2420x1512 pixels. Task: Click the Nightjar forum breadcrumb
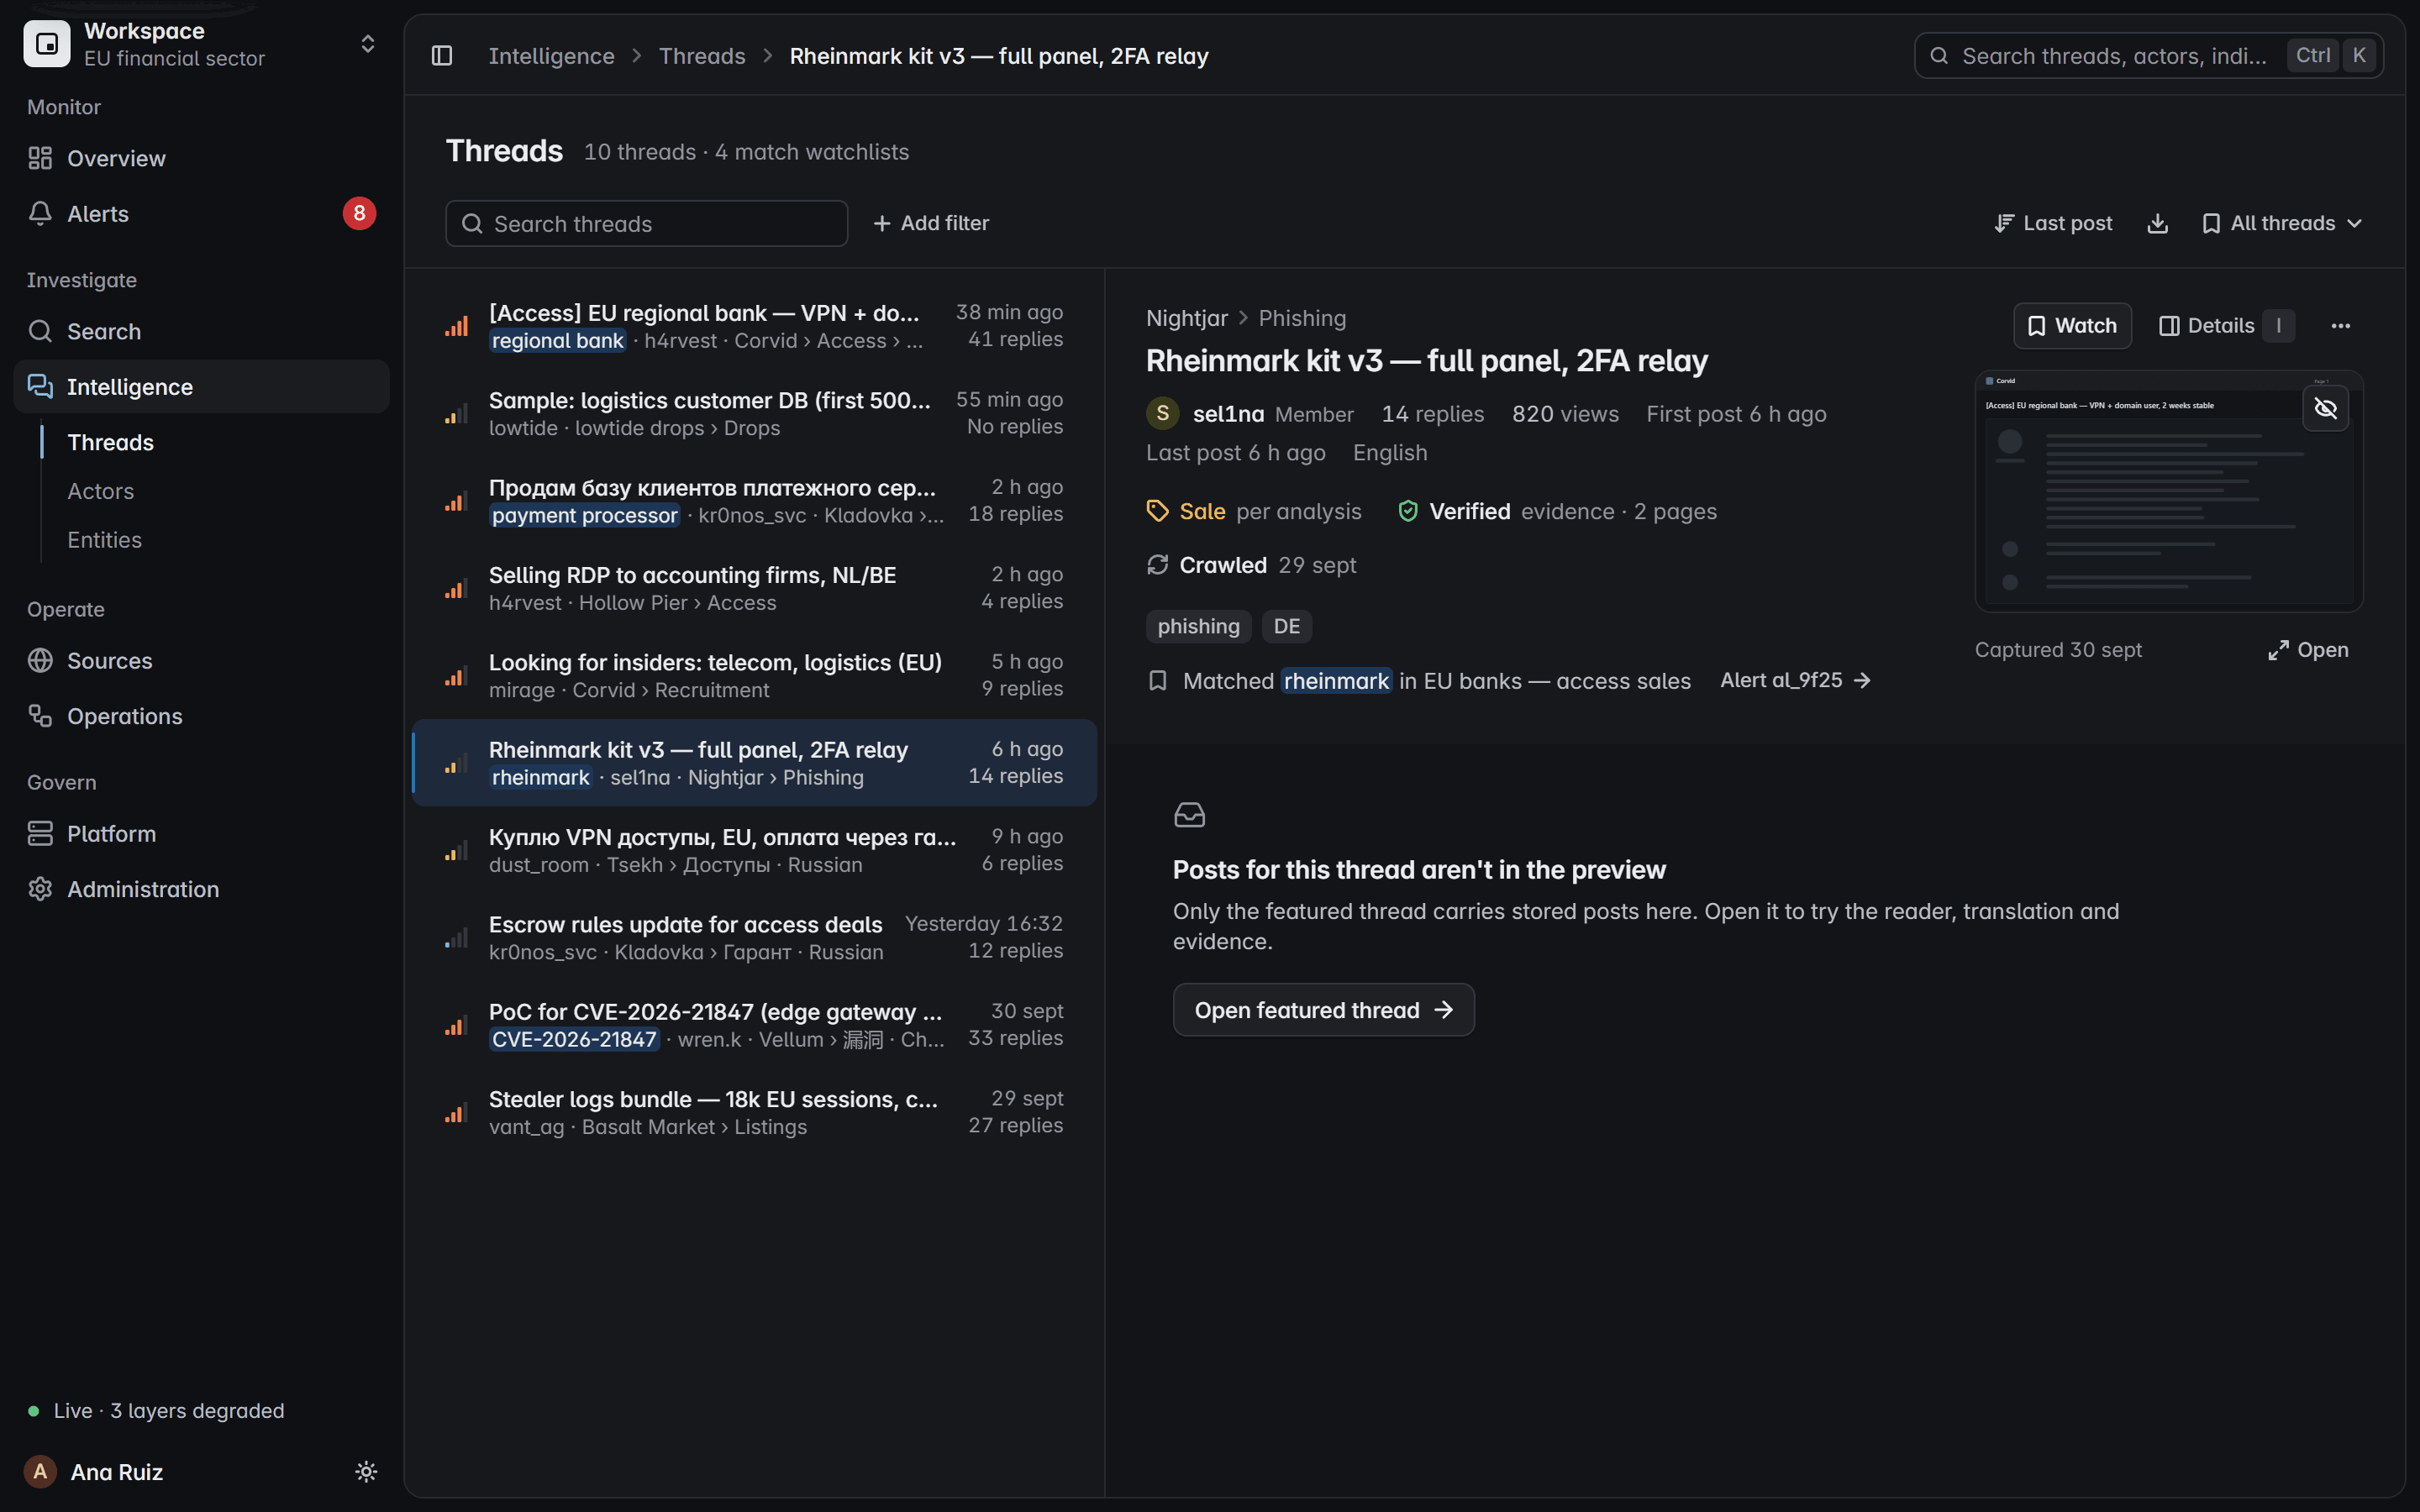point(1186,318)
